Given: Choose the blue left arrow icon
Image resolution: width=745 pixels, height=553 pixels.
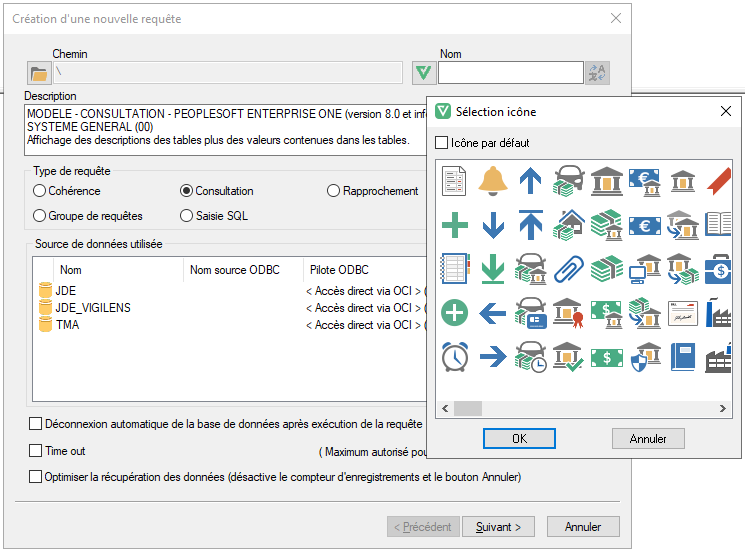Looking at the screenshot, I should (492, 313).
